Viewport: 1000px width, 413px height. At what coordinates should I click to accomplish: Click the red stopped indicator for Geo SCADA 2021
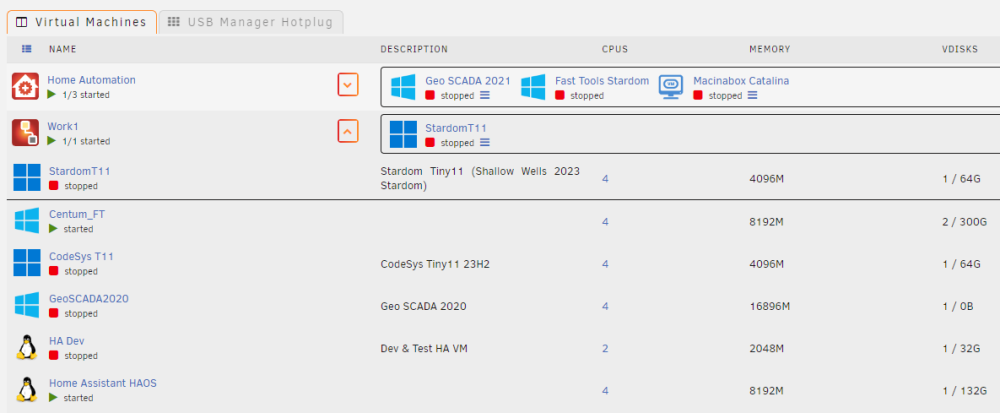tap(430, 95)
